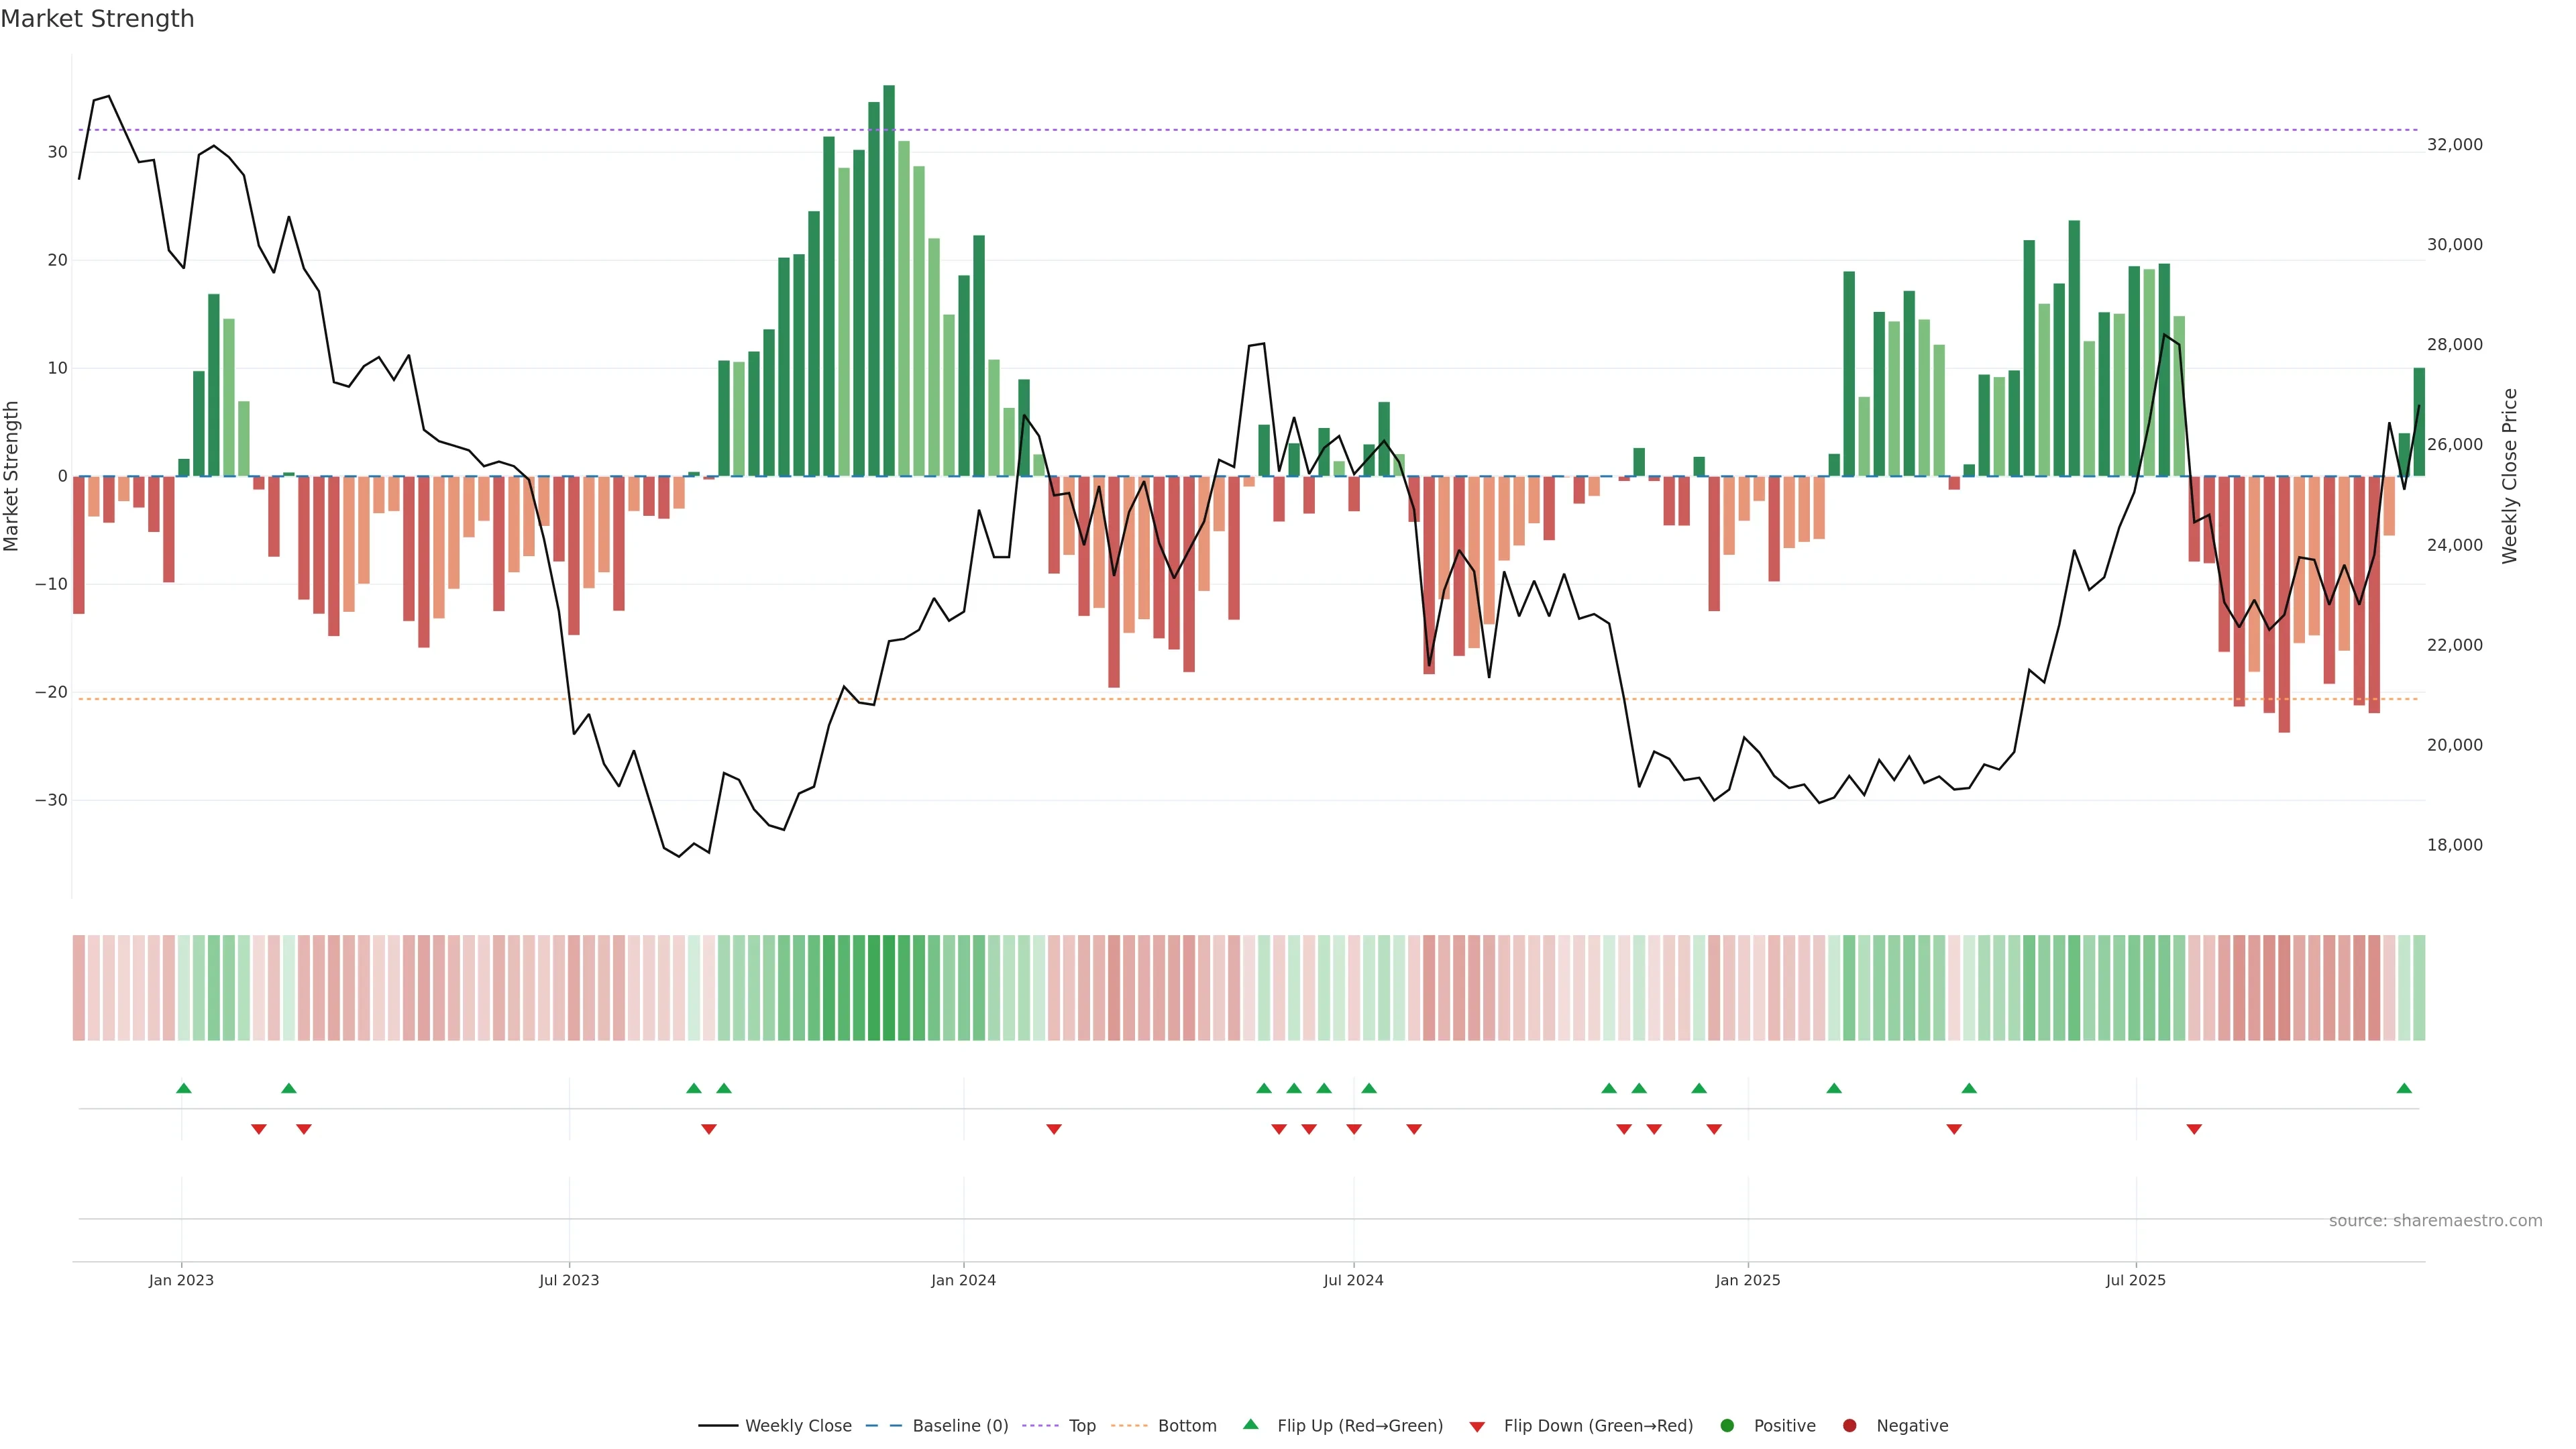Image resolution: width=2576 pixels, height=1449 pixels.
Task: Click the rightmost green flip-up triangle marker
Action: pos(2404,1088)
